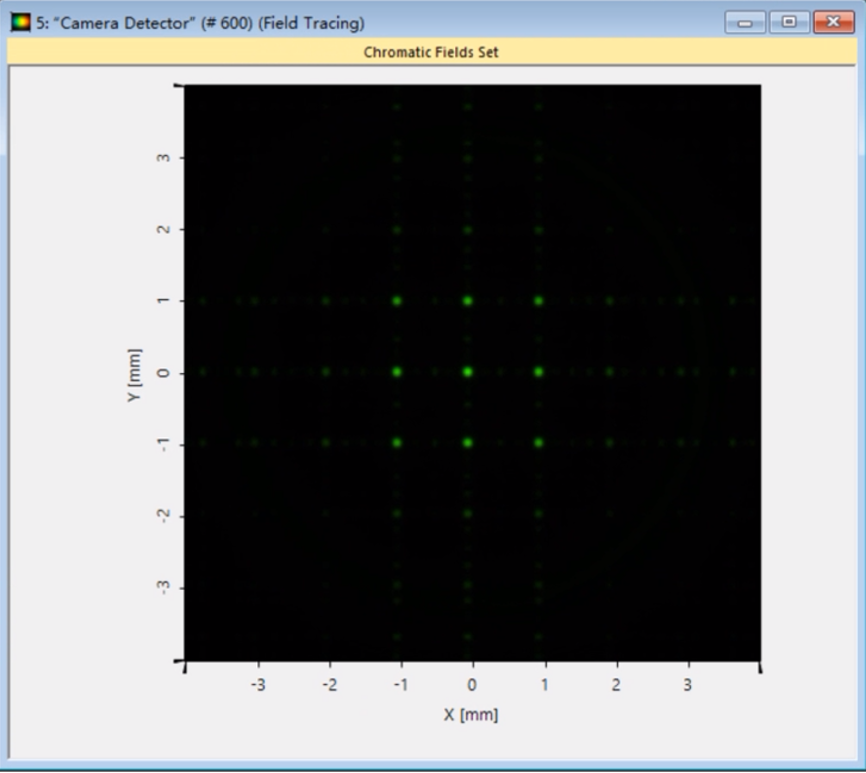This screenshot has height=773, width=866.
Task: Click the X-axis tick label 3
Action: (x=687, y=686)
